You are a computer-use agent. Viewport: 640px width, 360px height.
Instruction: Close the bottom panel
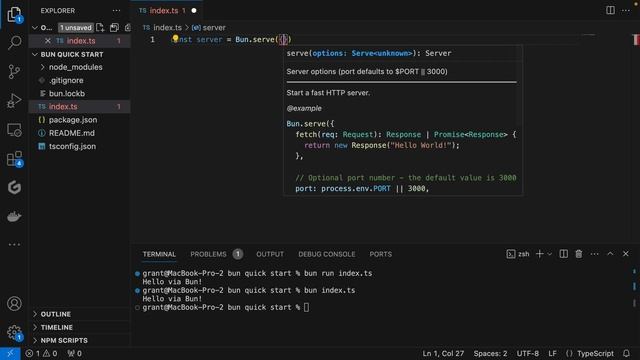click(626, 254)
